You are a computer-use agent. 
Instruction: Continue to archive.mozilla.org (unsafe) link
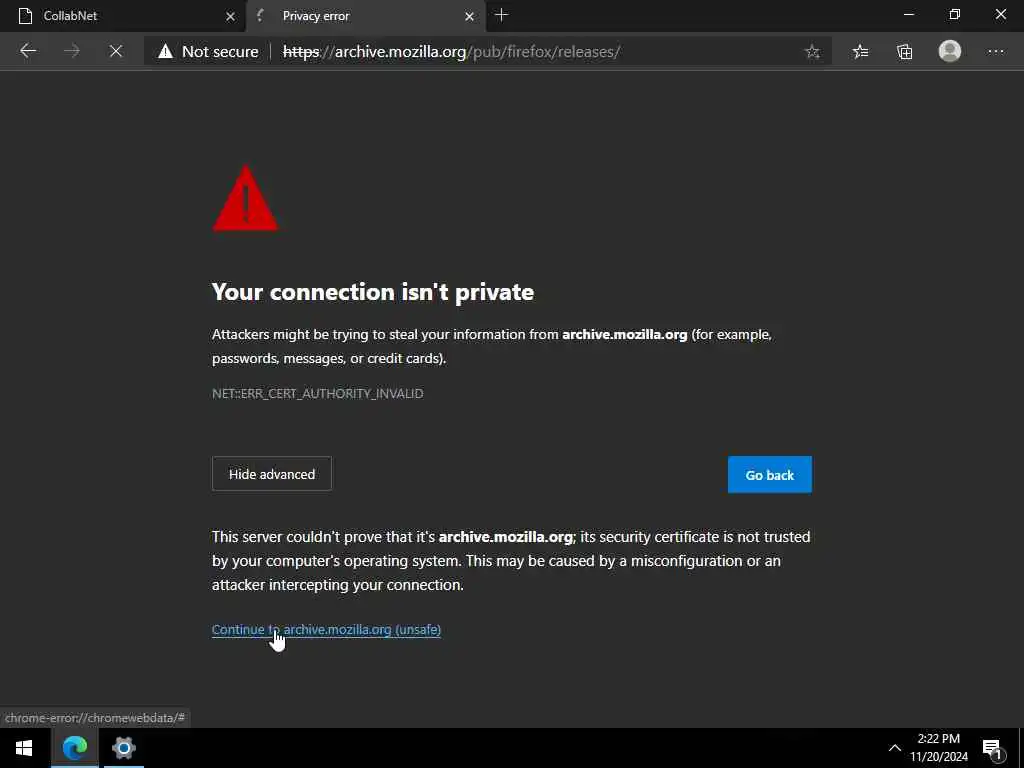tap(326, 630)
